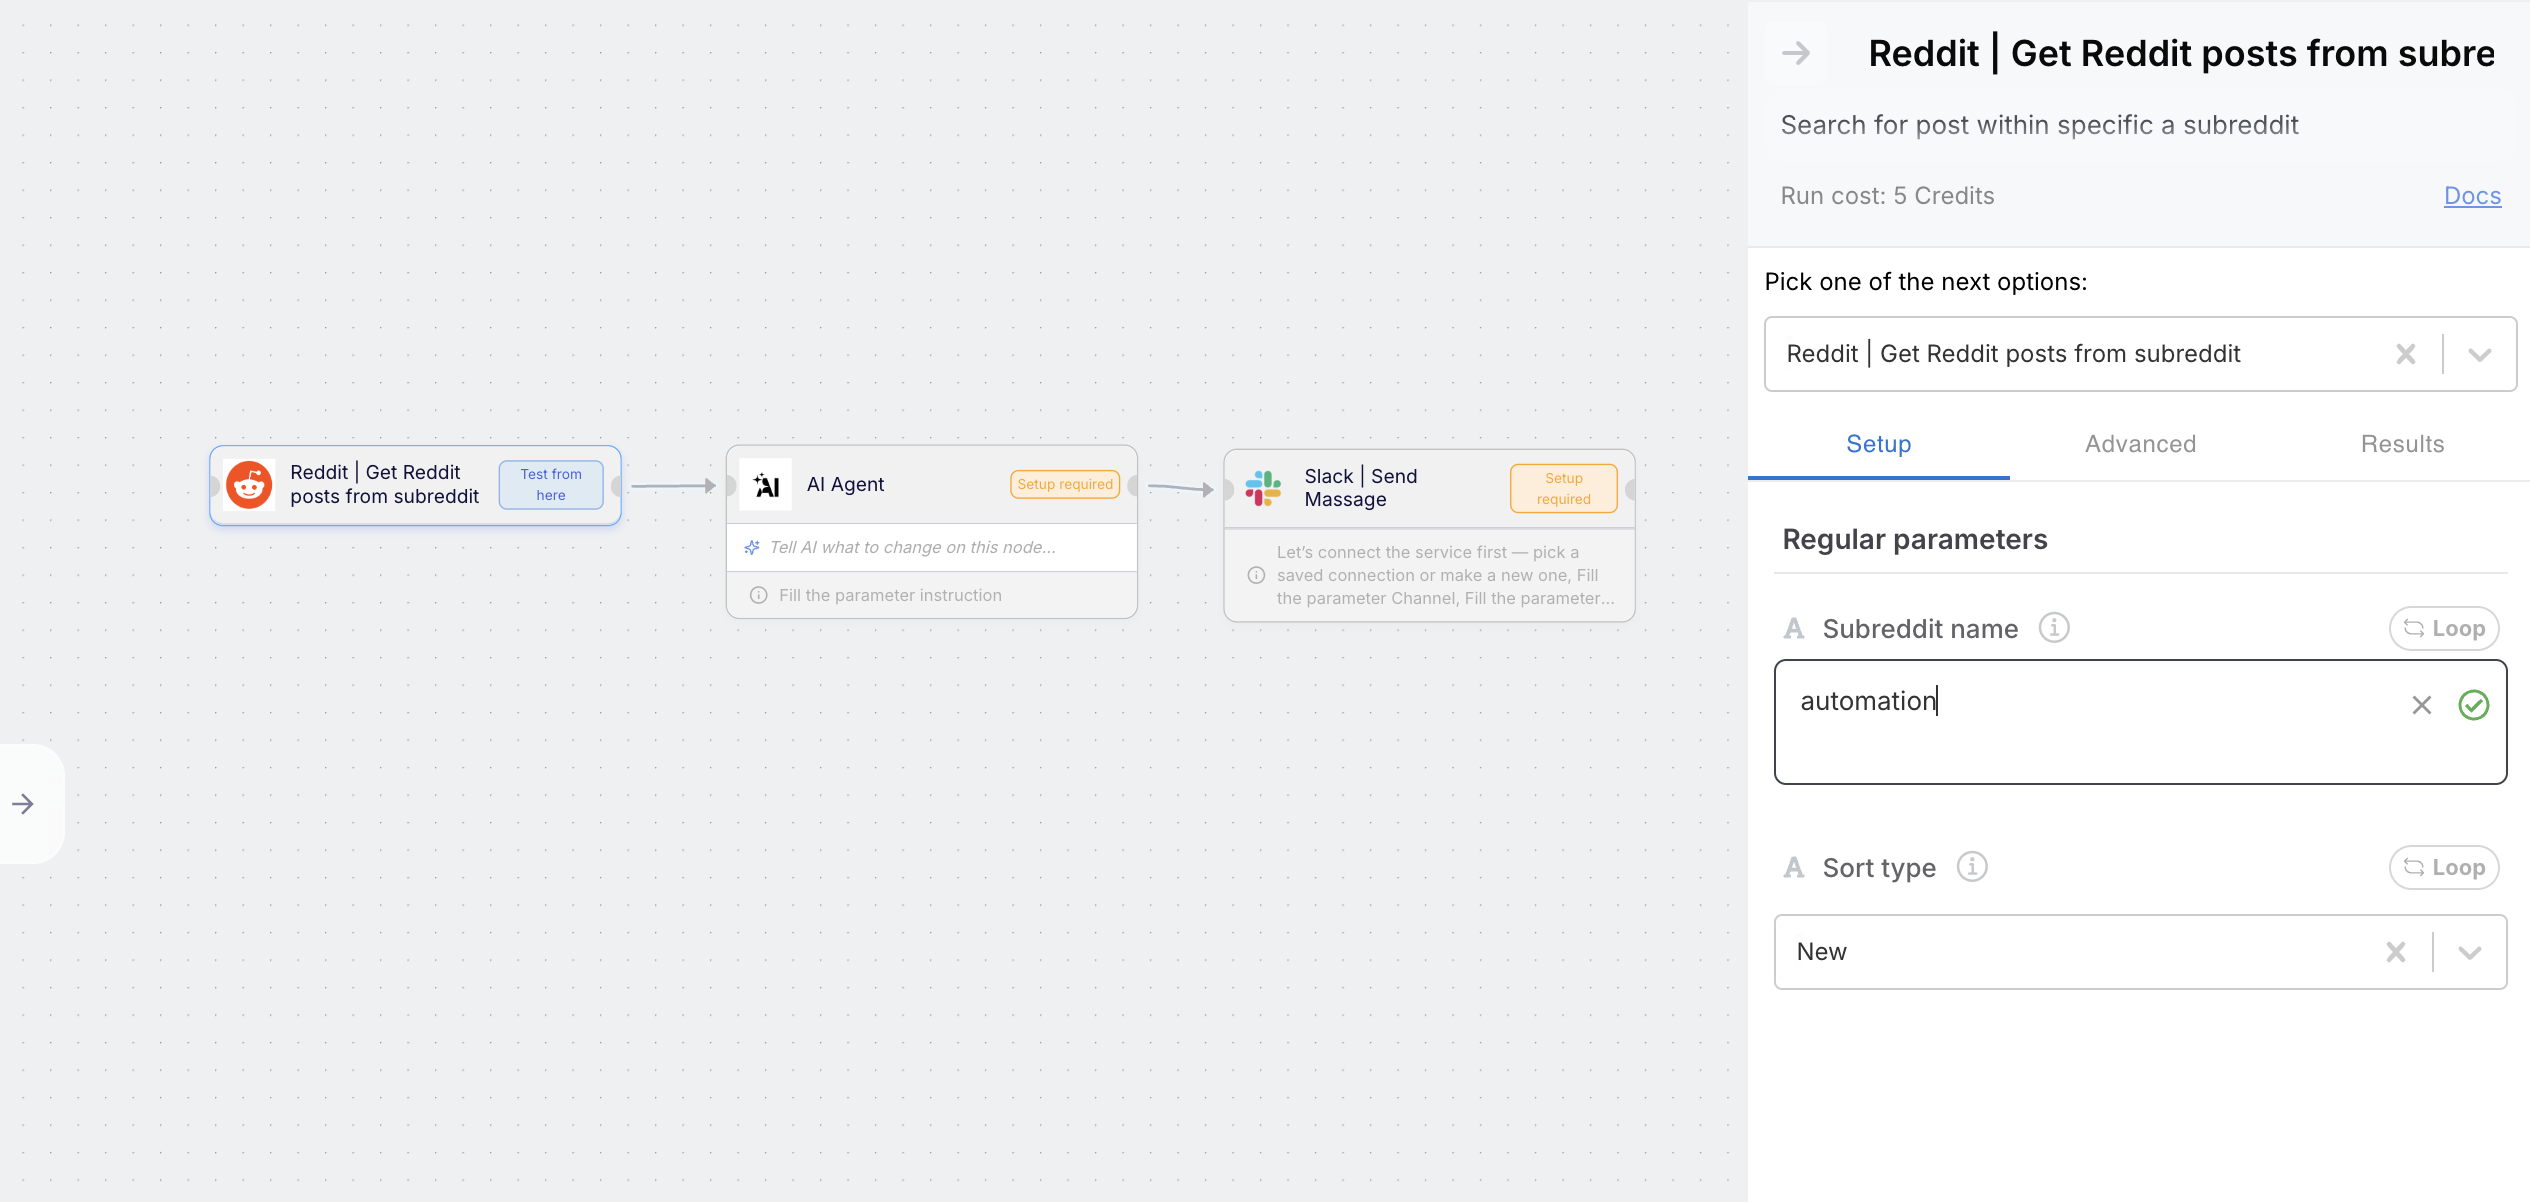Viewport: 2530px width, 1202px height.
Task: Clear the automation text with X icon
Action: tap(2421, 705)
